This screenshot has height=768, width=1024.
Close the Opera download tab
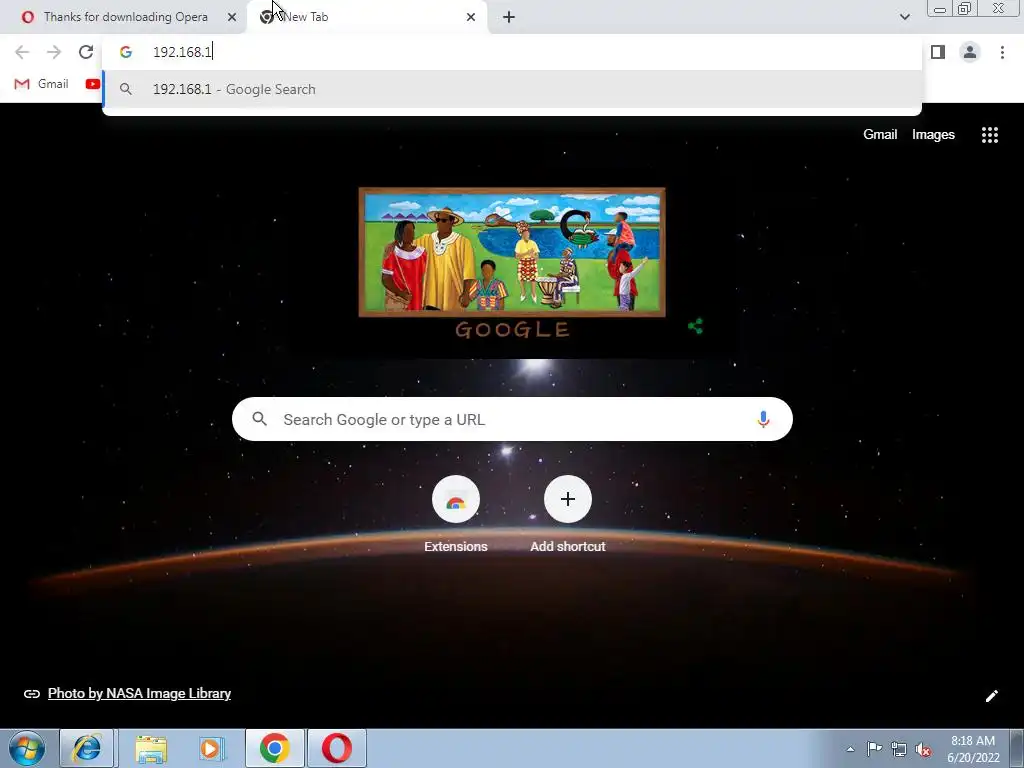click(232, 17)
